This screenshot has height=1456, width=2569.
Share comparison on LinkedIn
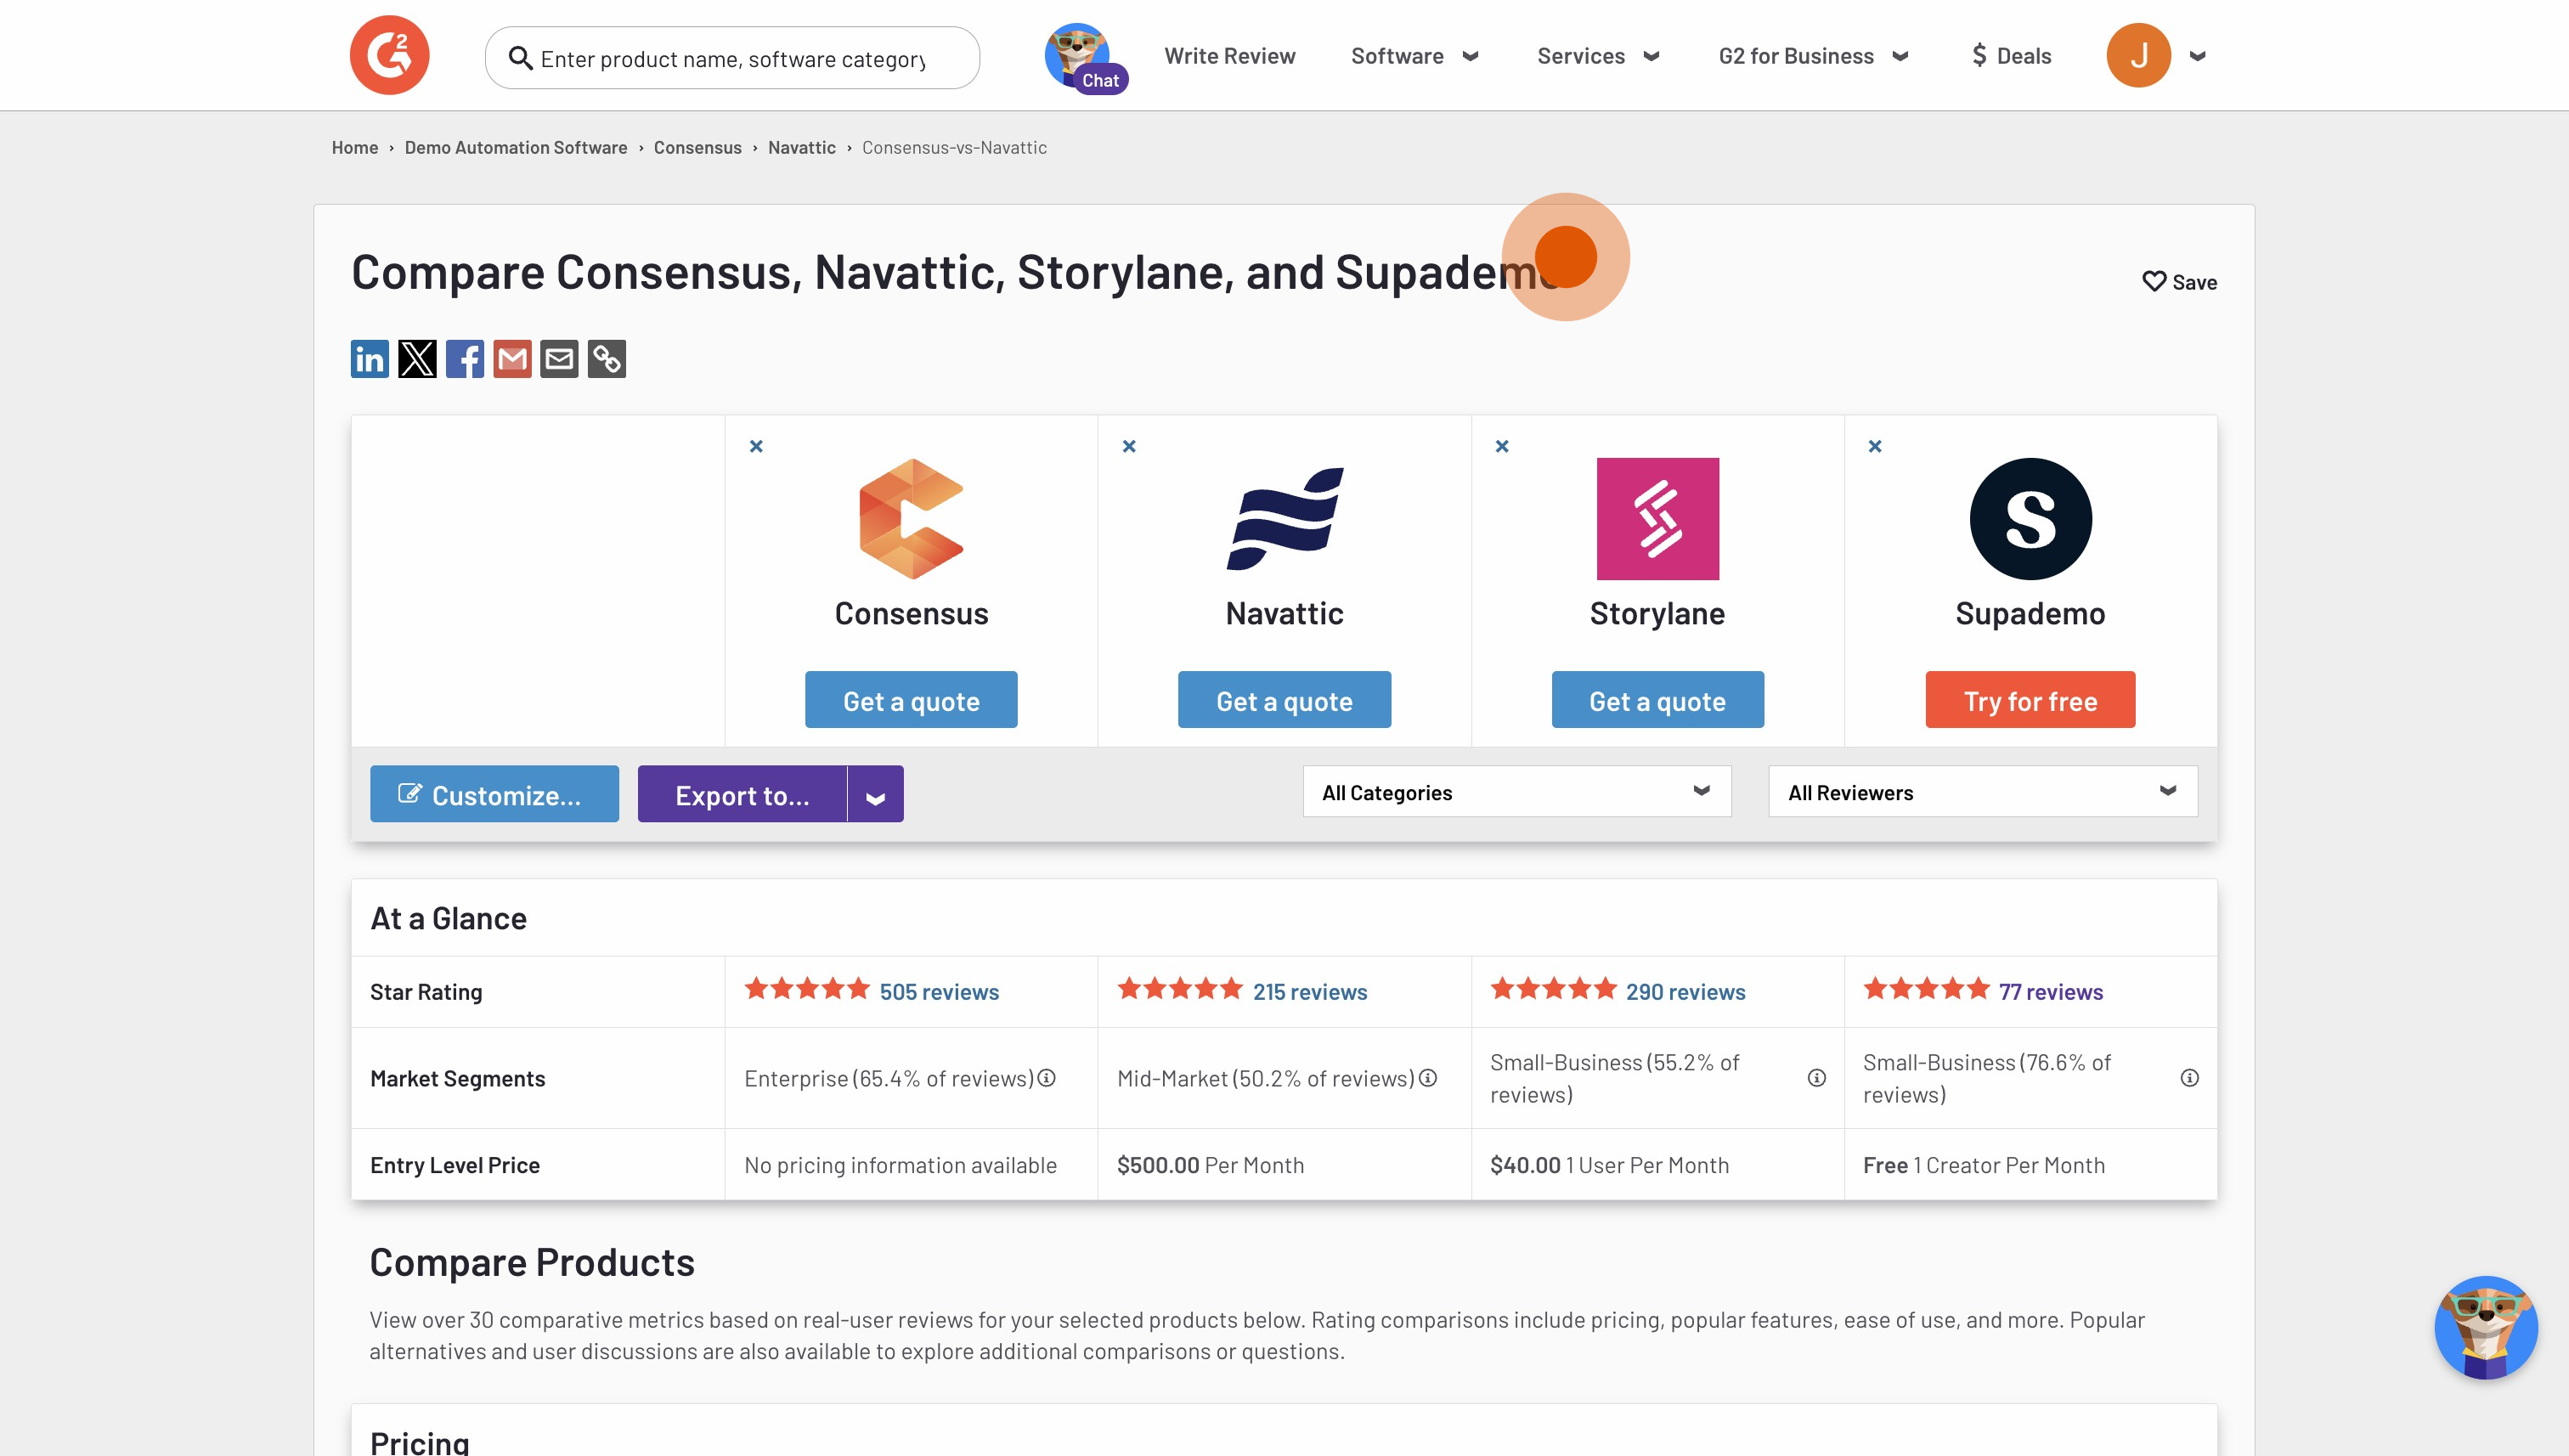click(x=369, y=359)
